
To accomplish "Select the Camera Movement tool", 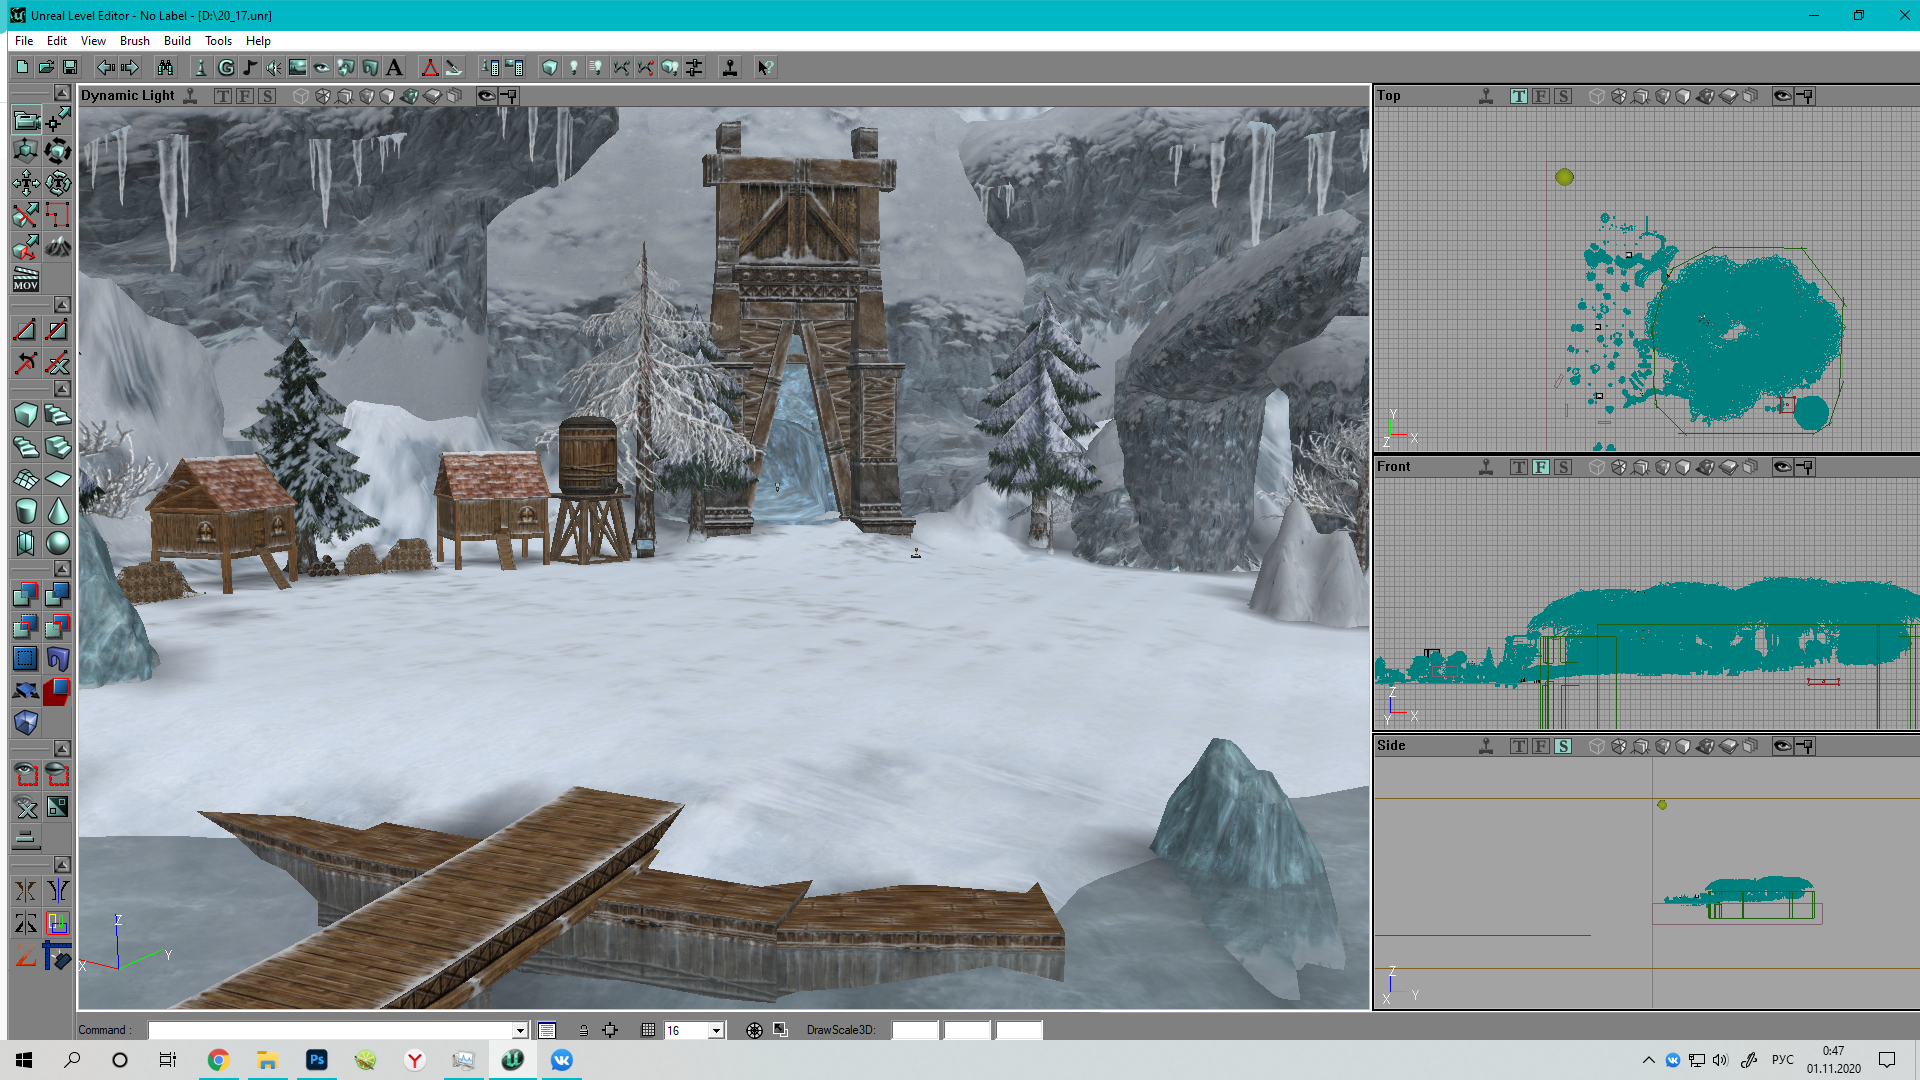I will coord(26,120).
